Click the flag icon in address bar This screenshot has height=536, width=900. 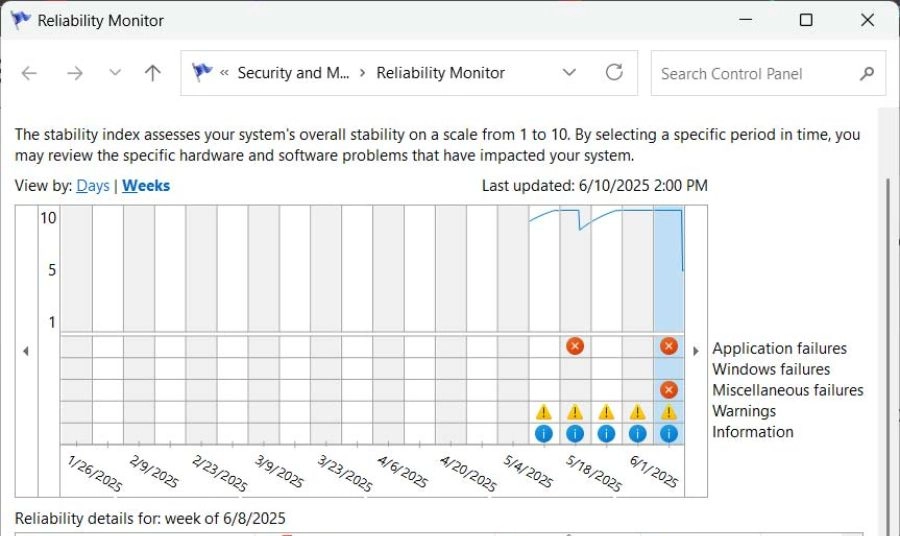(201, 72)
